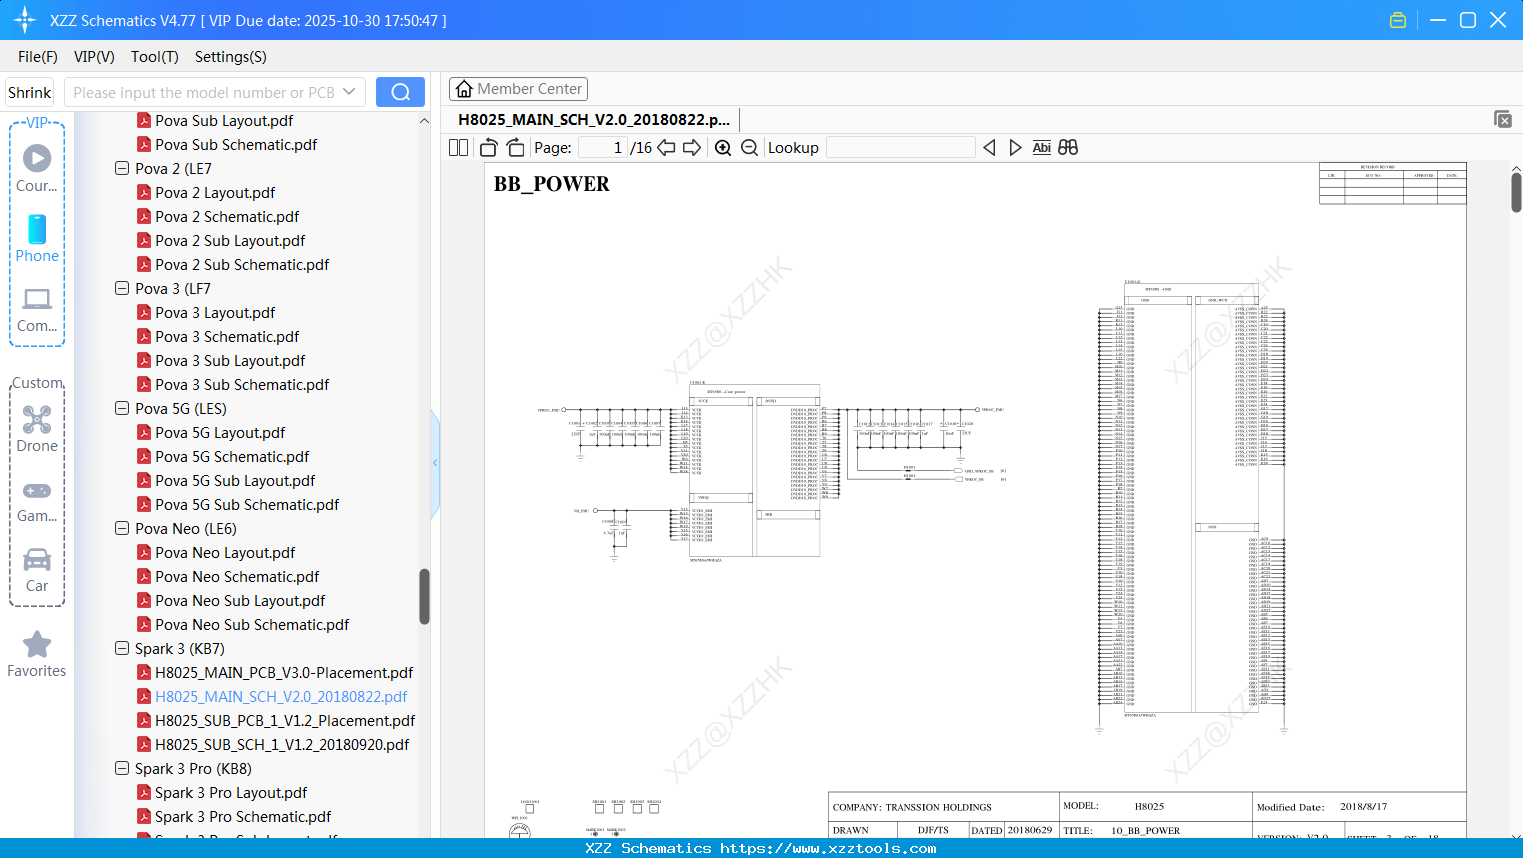Zoom in on the schematic
Viewport: 1523px width, 858px height.
723,148
